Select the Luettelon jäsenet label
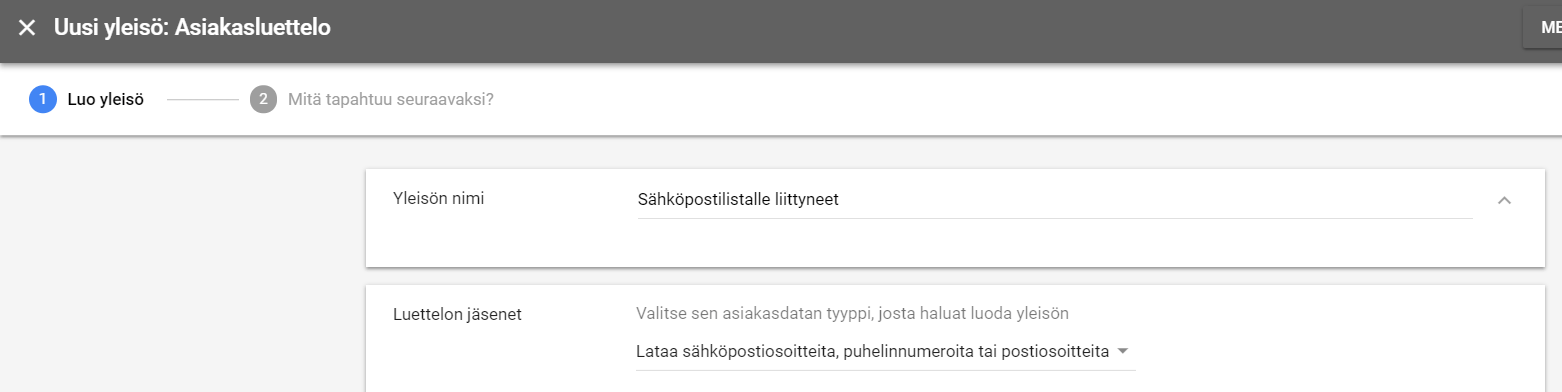 pyautogui.click(x=457, y=314)
